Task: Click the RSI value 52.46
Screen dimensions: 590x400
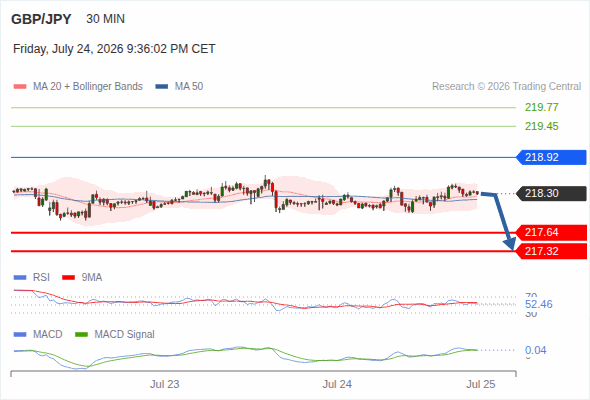Action: click(x=539, y=304)
